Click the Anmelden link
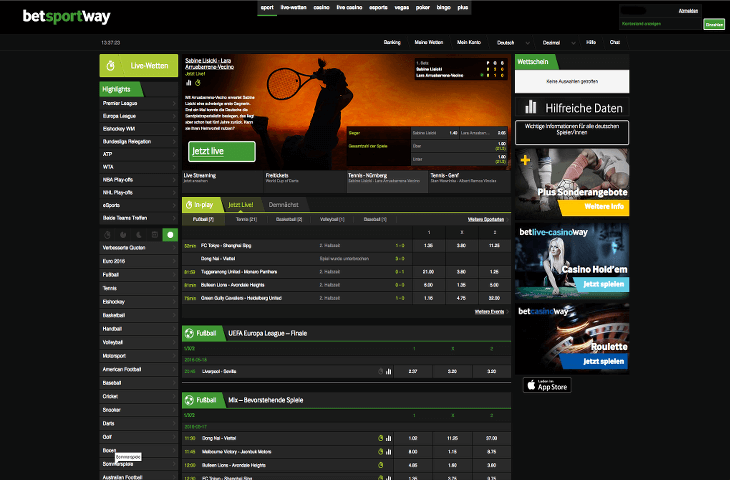 (688, 11)
